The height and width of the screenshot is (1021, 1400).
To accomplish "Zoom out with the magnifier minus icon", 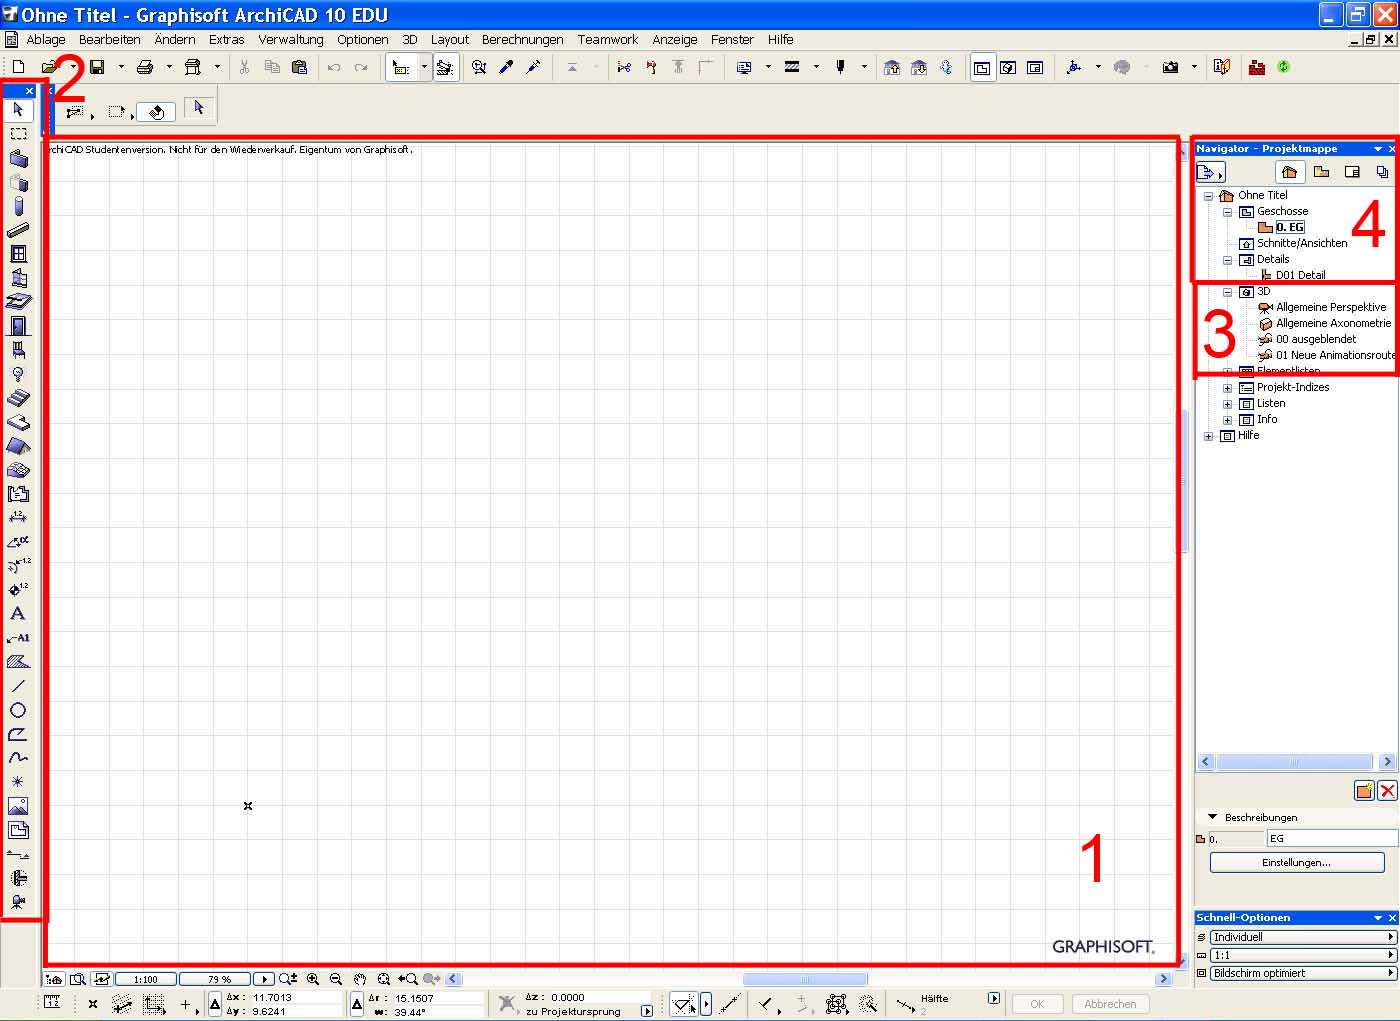I will (336, 979).
